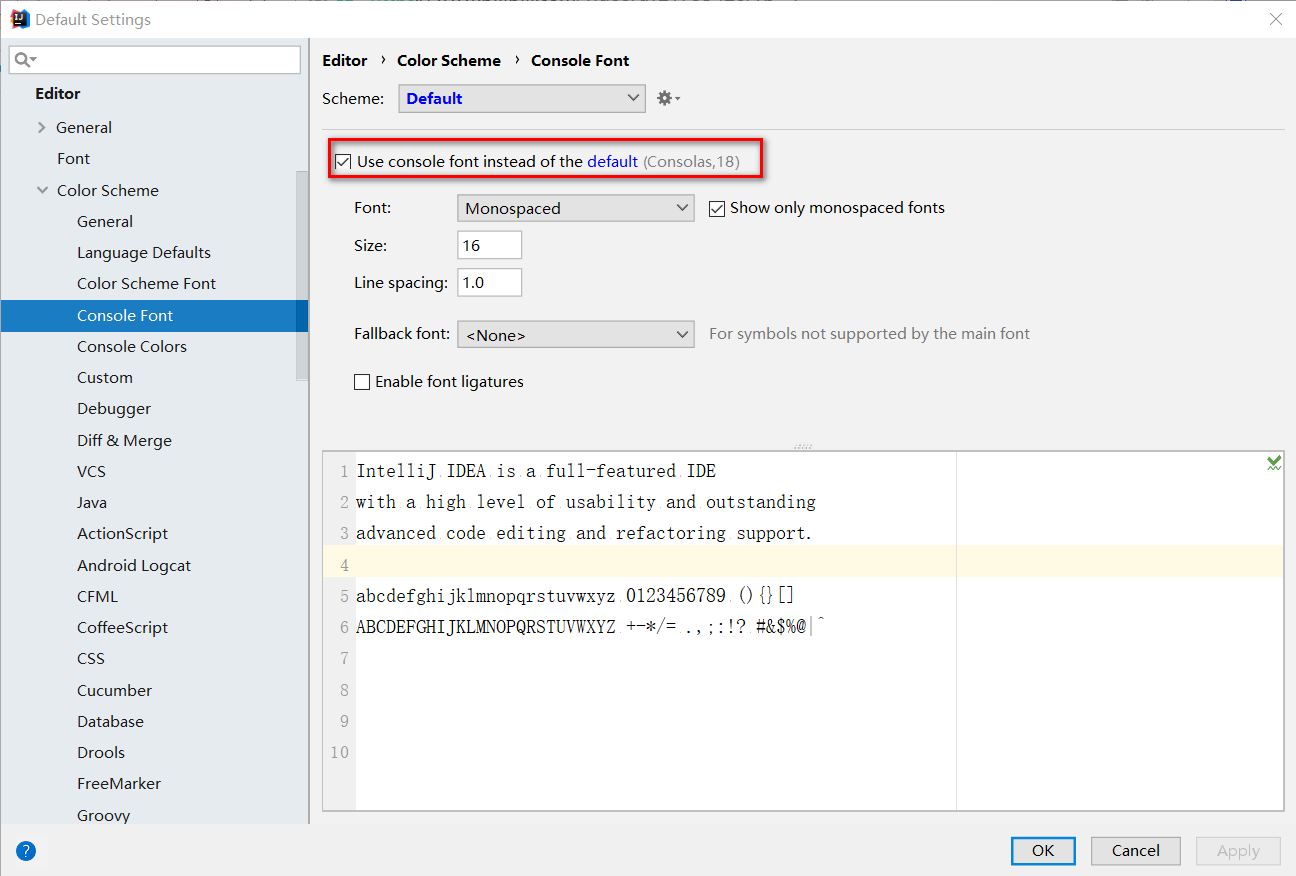Click the settings tree vertical scrollbar
The width and height of the screenshot is (1296, 876).
coord(302,275)
